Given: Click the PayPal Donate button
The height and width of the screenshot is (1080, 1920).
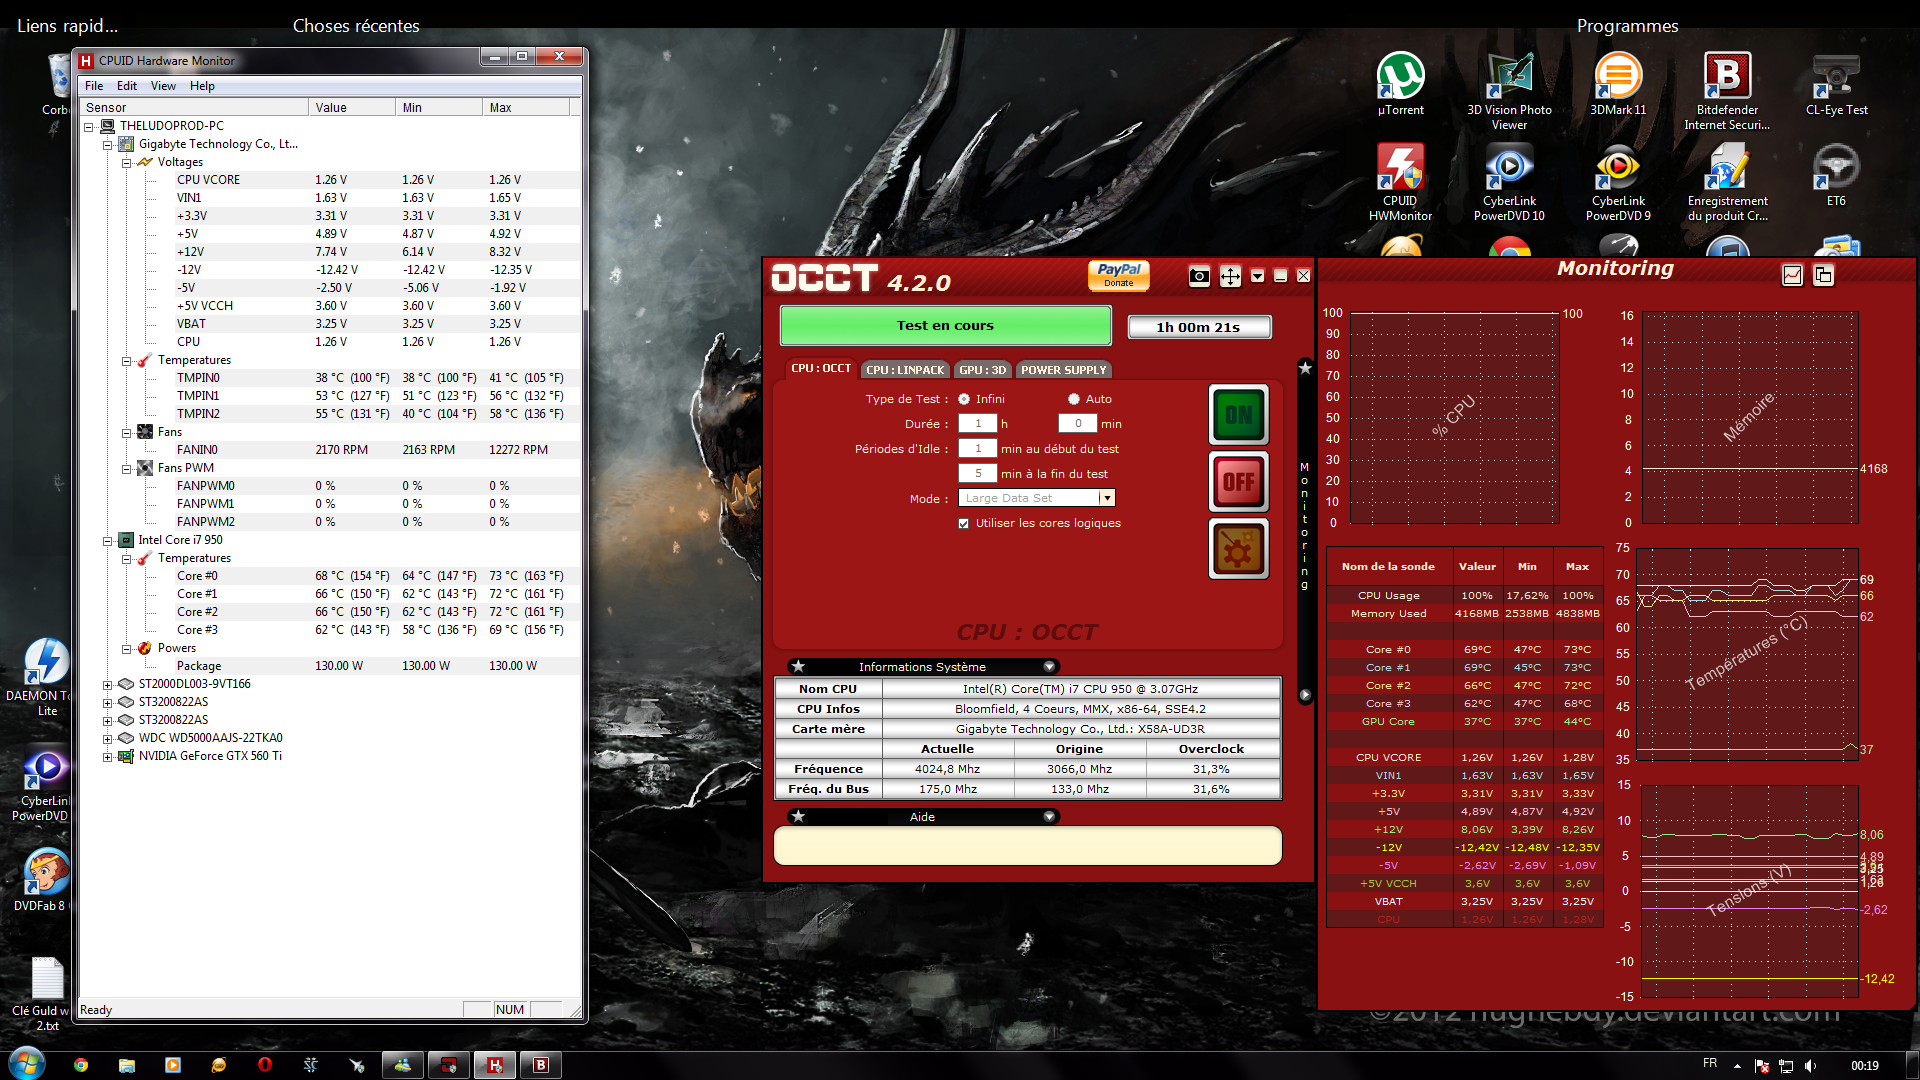Looking at the screenshot, I should (1118, 275).
